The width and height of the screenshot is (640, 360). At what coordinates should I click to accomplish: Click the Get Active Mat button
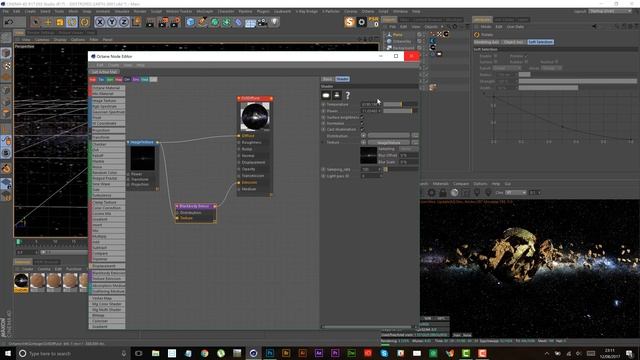click(104, 72)
